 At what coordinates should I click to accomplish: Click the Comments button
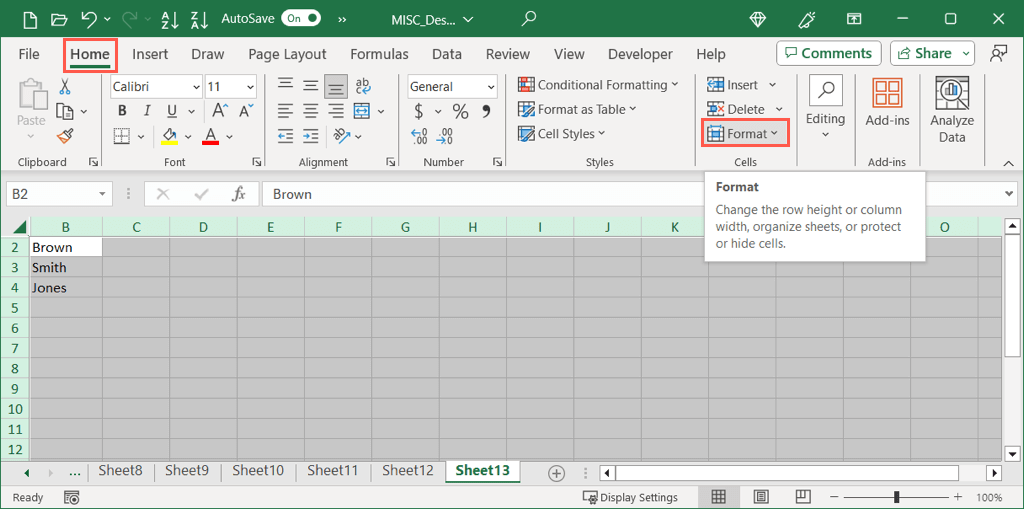tap(828, 53)
